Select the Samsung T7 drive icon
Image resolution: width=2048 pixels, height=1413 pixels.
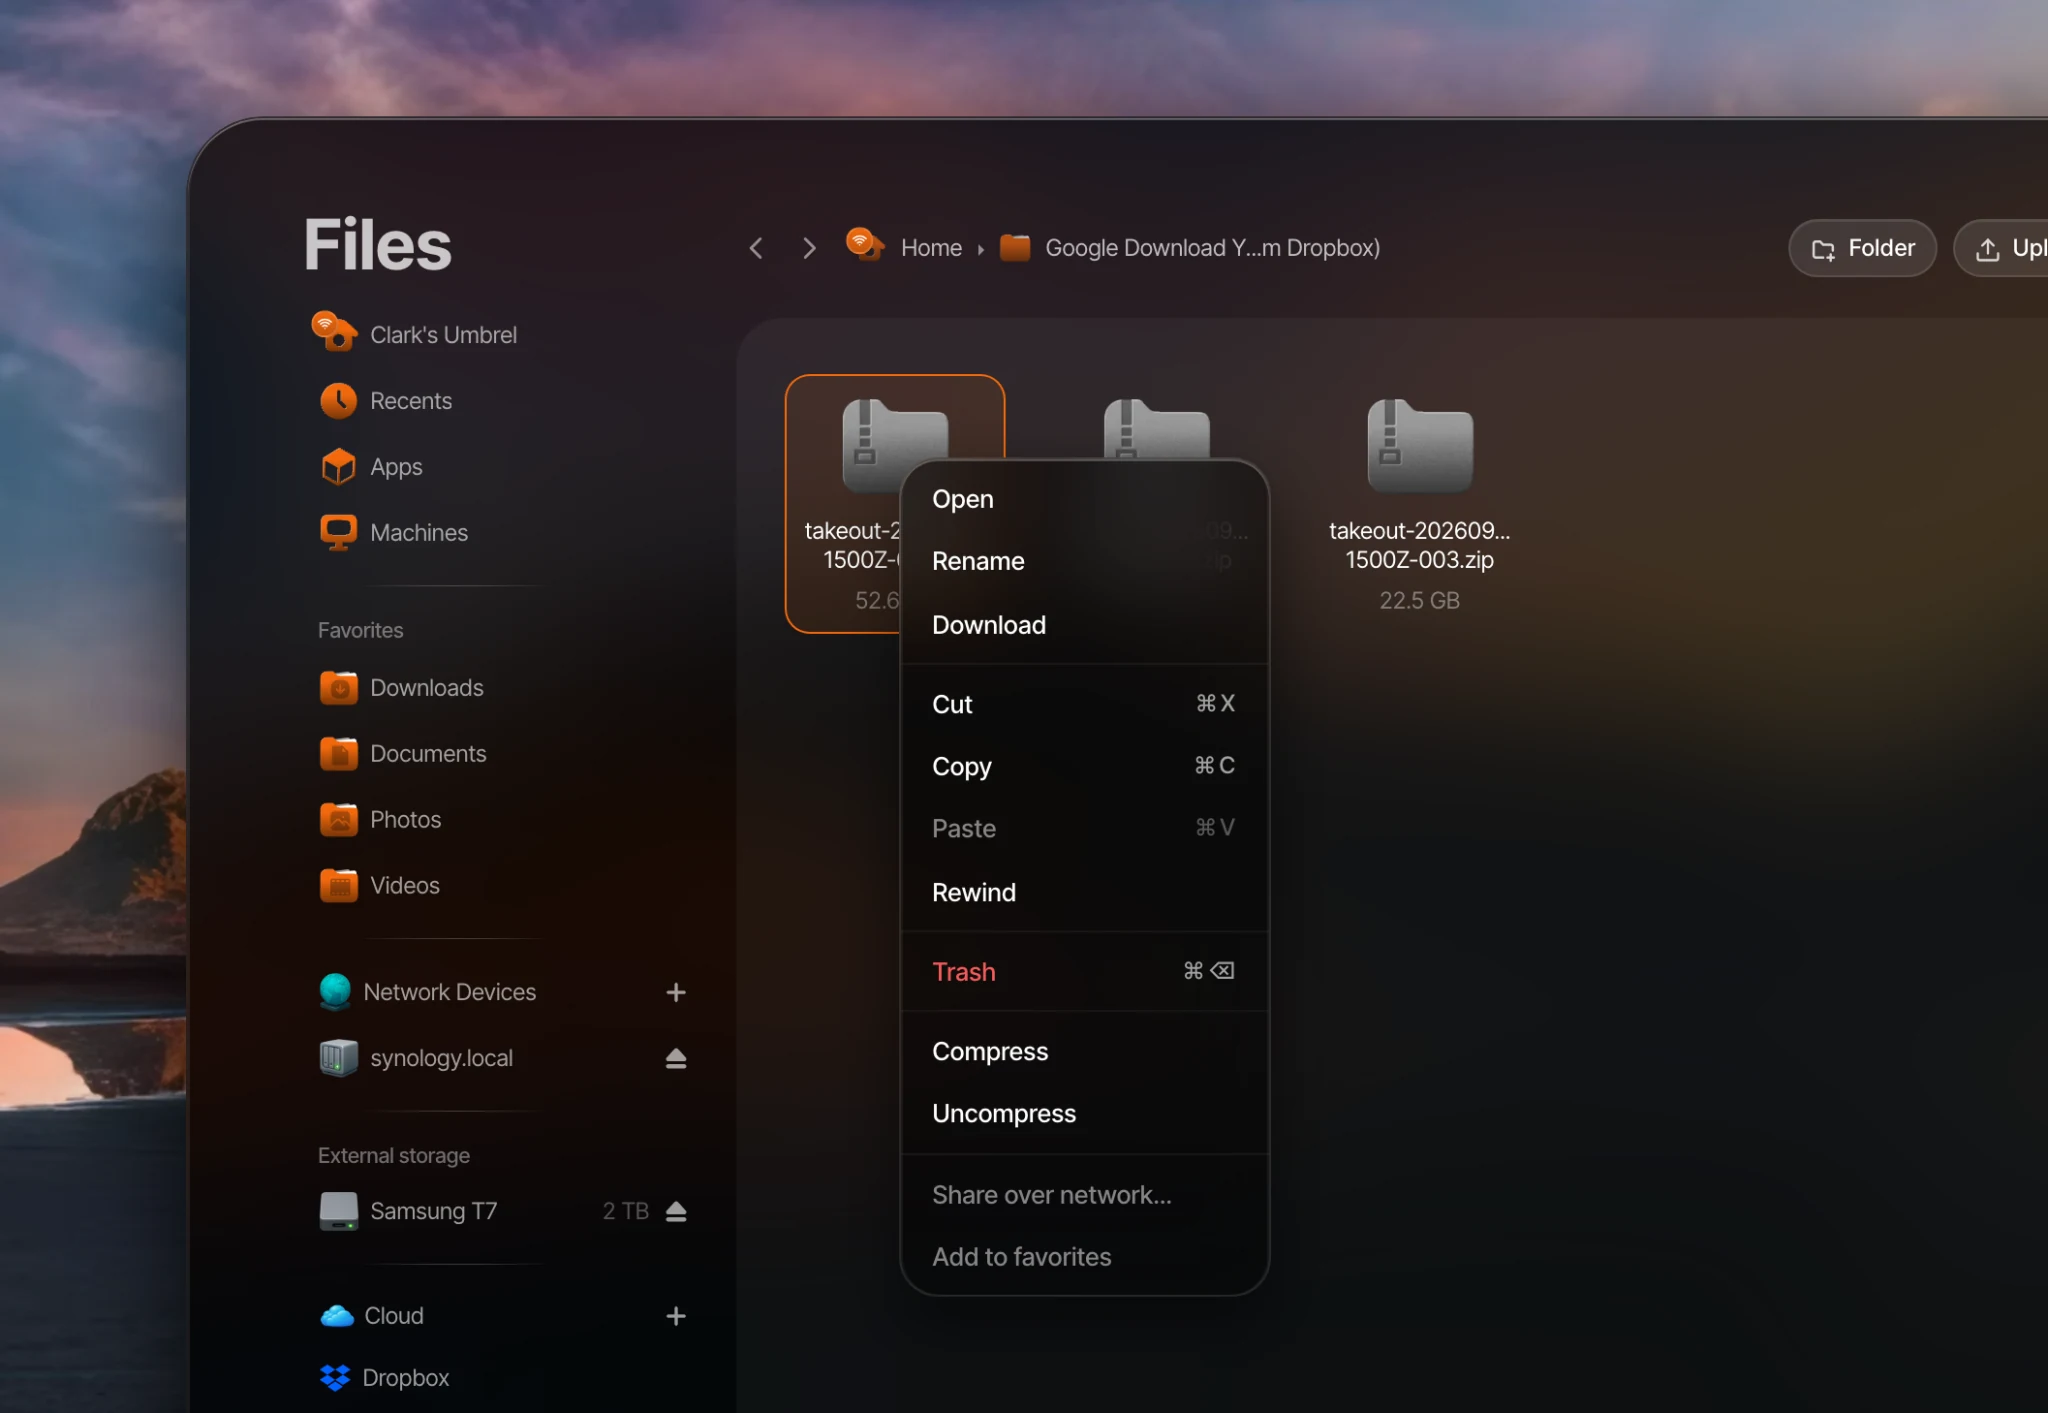point(338,1211)
